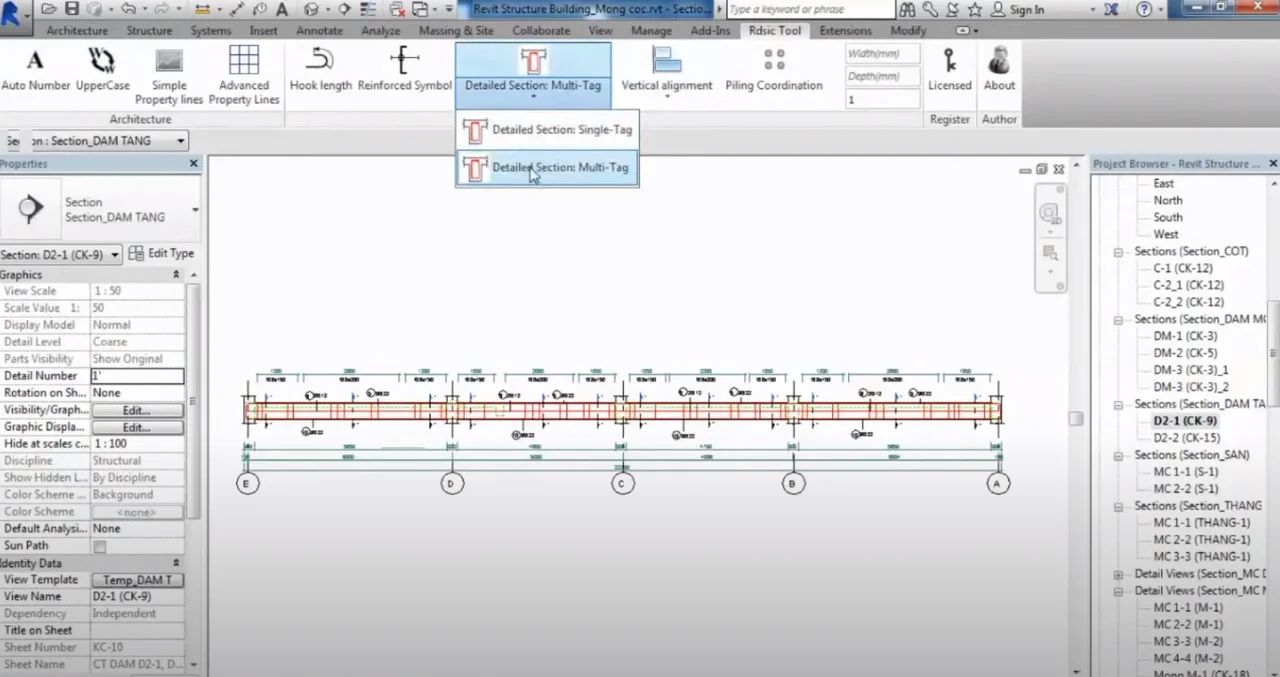
Task: Click the binoculars search icon
Action: (908, 9)
